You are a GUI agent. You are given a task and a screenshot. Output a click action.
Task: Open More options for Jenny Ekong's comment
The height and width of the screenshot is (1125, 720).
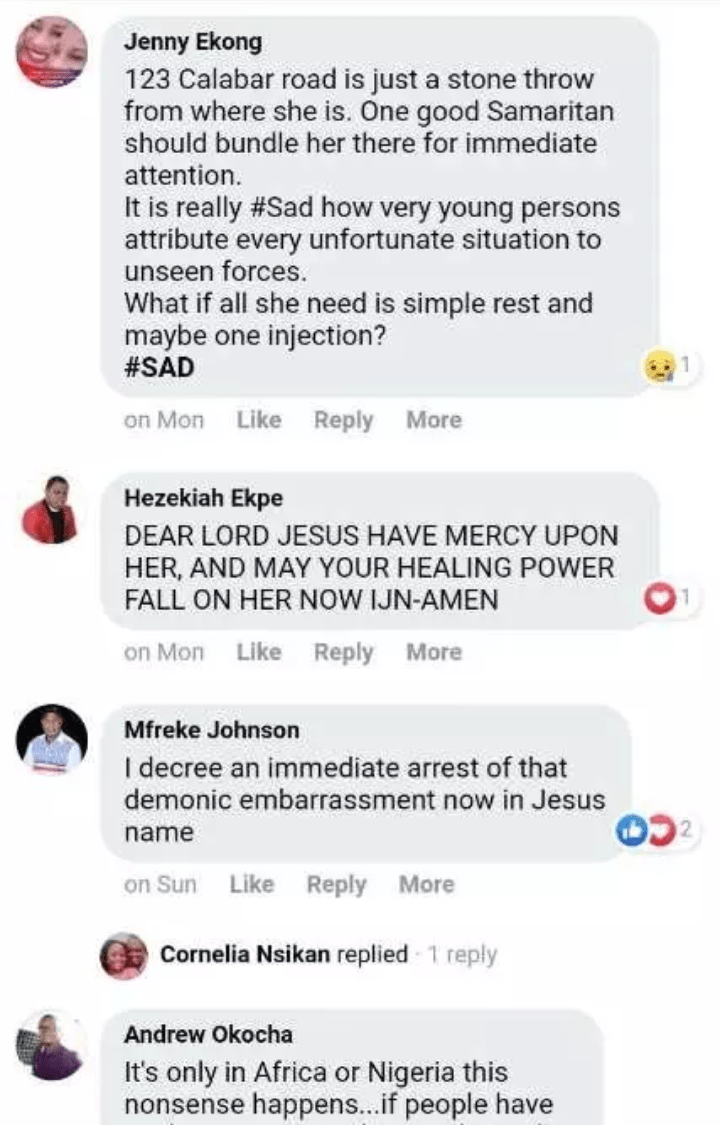(434, 421)
